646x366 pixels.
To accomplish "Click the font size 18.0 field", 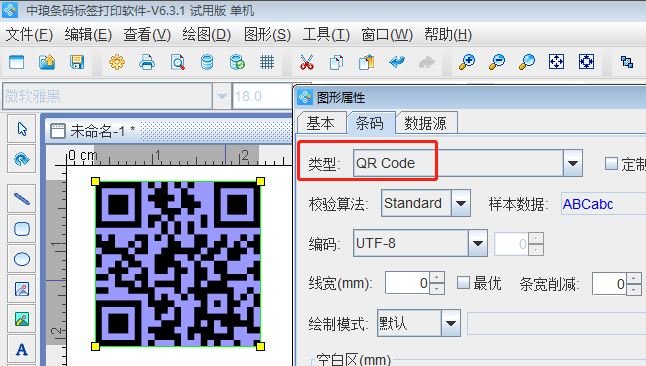I will 262,96.
